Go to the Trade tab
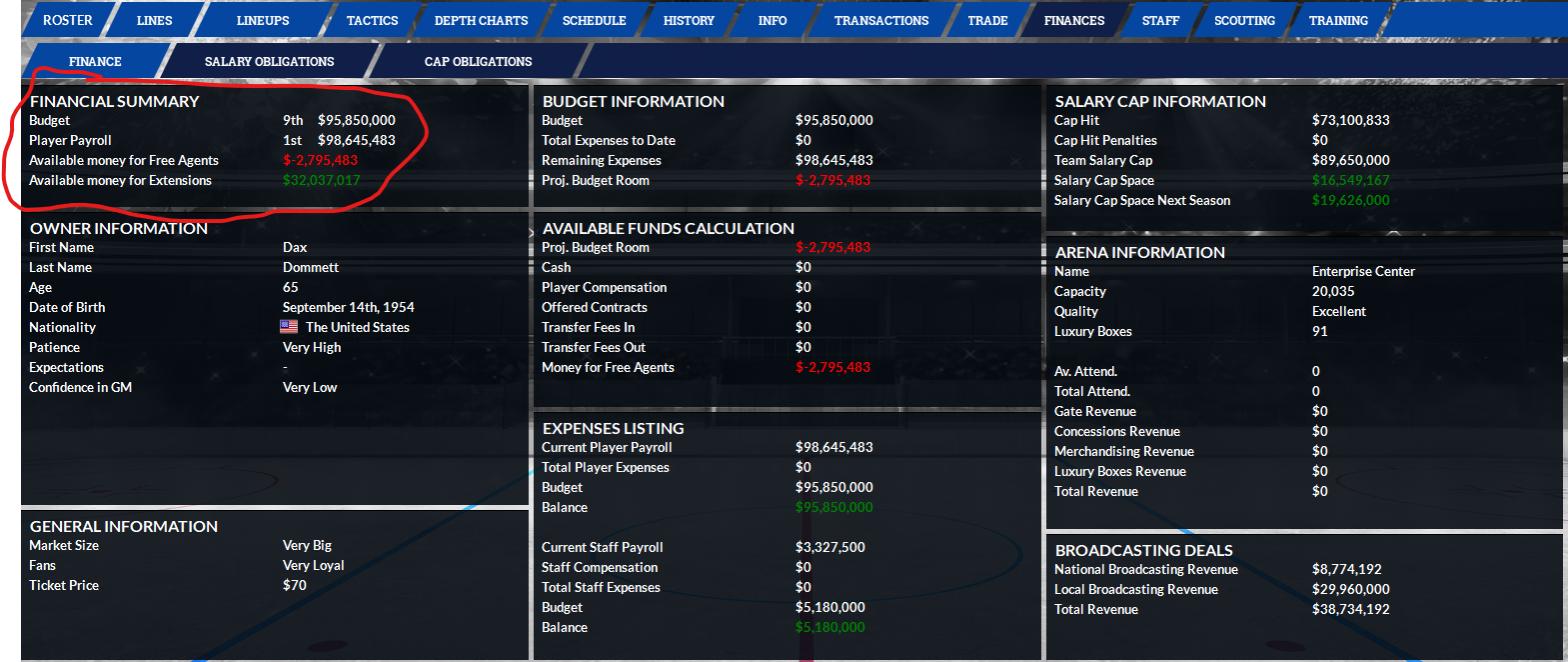1568x662 pixels. click(x=987, y=20)
